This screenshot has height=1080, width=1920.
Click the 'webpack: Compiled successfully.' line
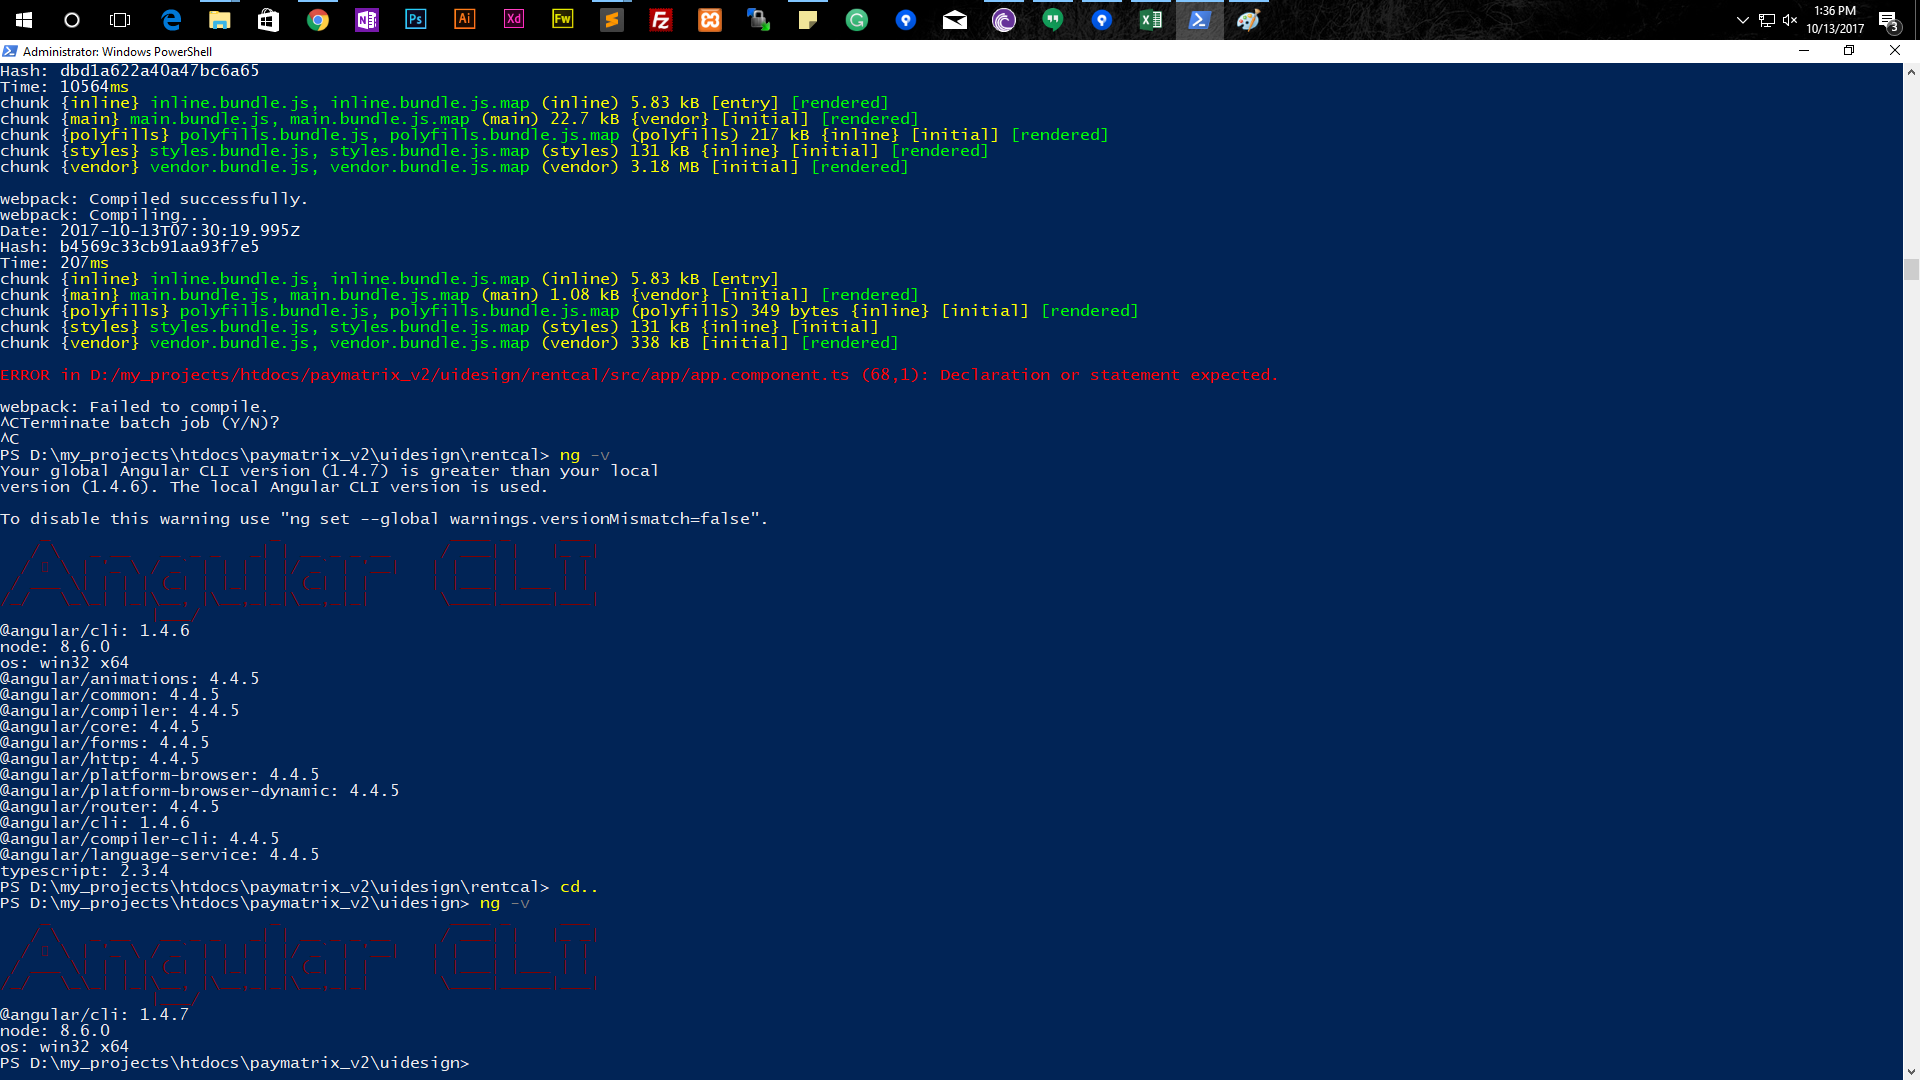154,199
